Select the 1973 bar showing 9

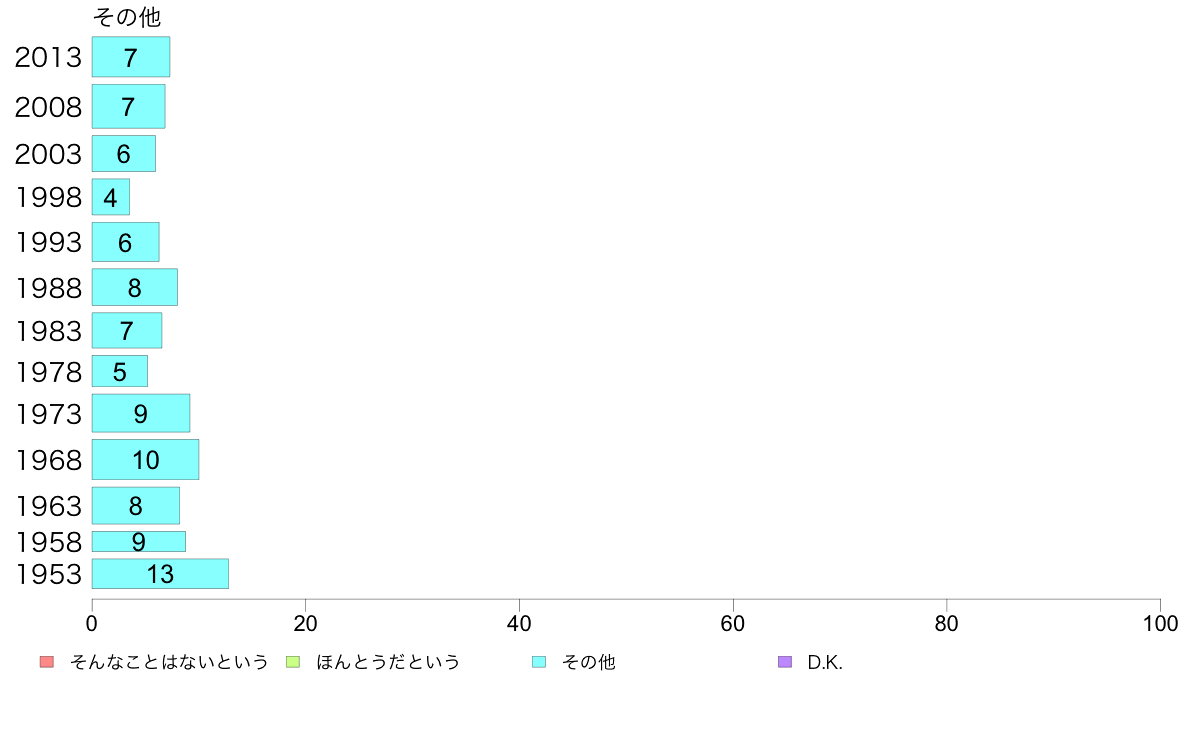click(141, 413)
